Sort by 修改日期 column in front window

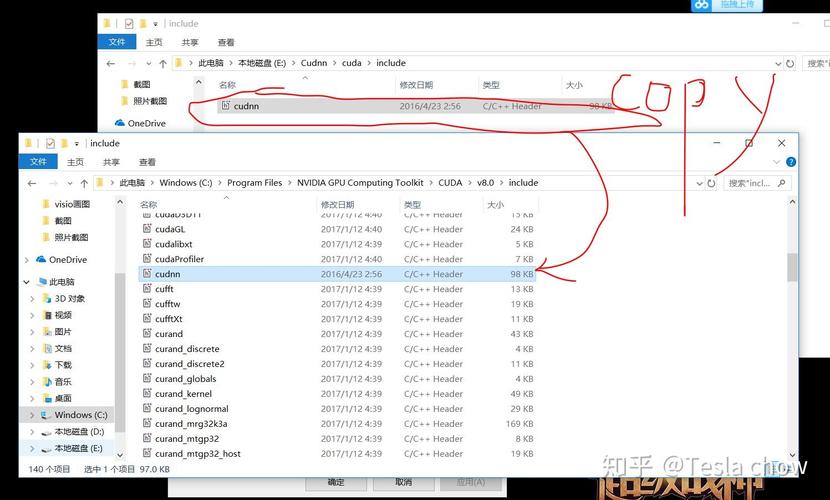(x=337, y=205)
